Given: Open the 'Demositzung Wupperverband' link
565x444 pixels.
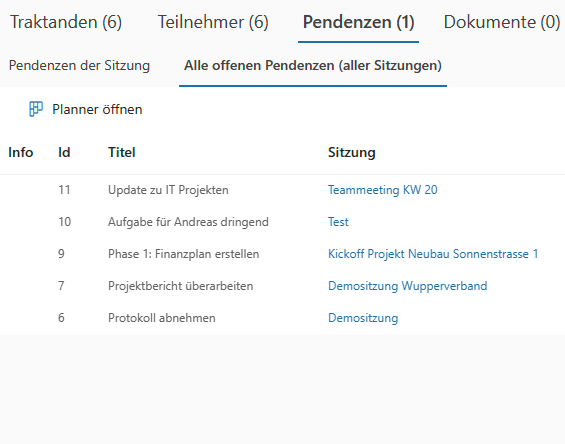Looking at the screenshot, I should tap(408, 286).
